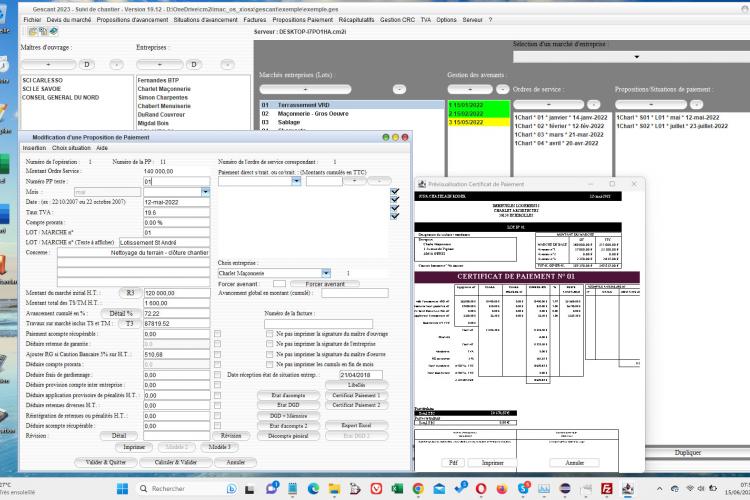This screenshot has width=750, height=500.
Task: Toggle checkbox beside Déduire frais de gardiennage field
Action: [218, 375]
